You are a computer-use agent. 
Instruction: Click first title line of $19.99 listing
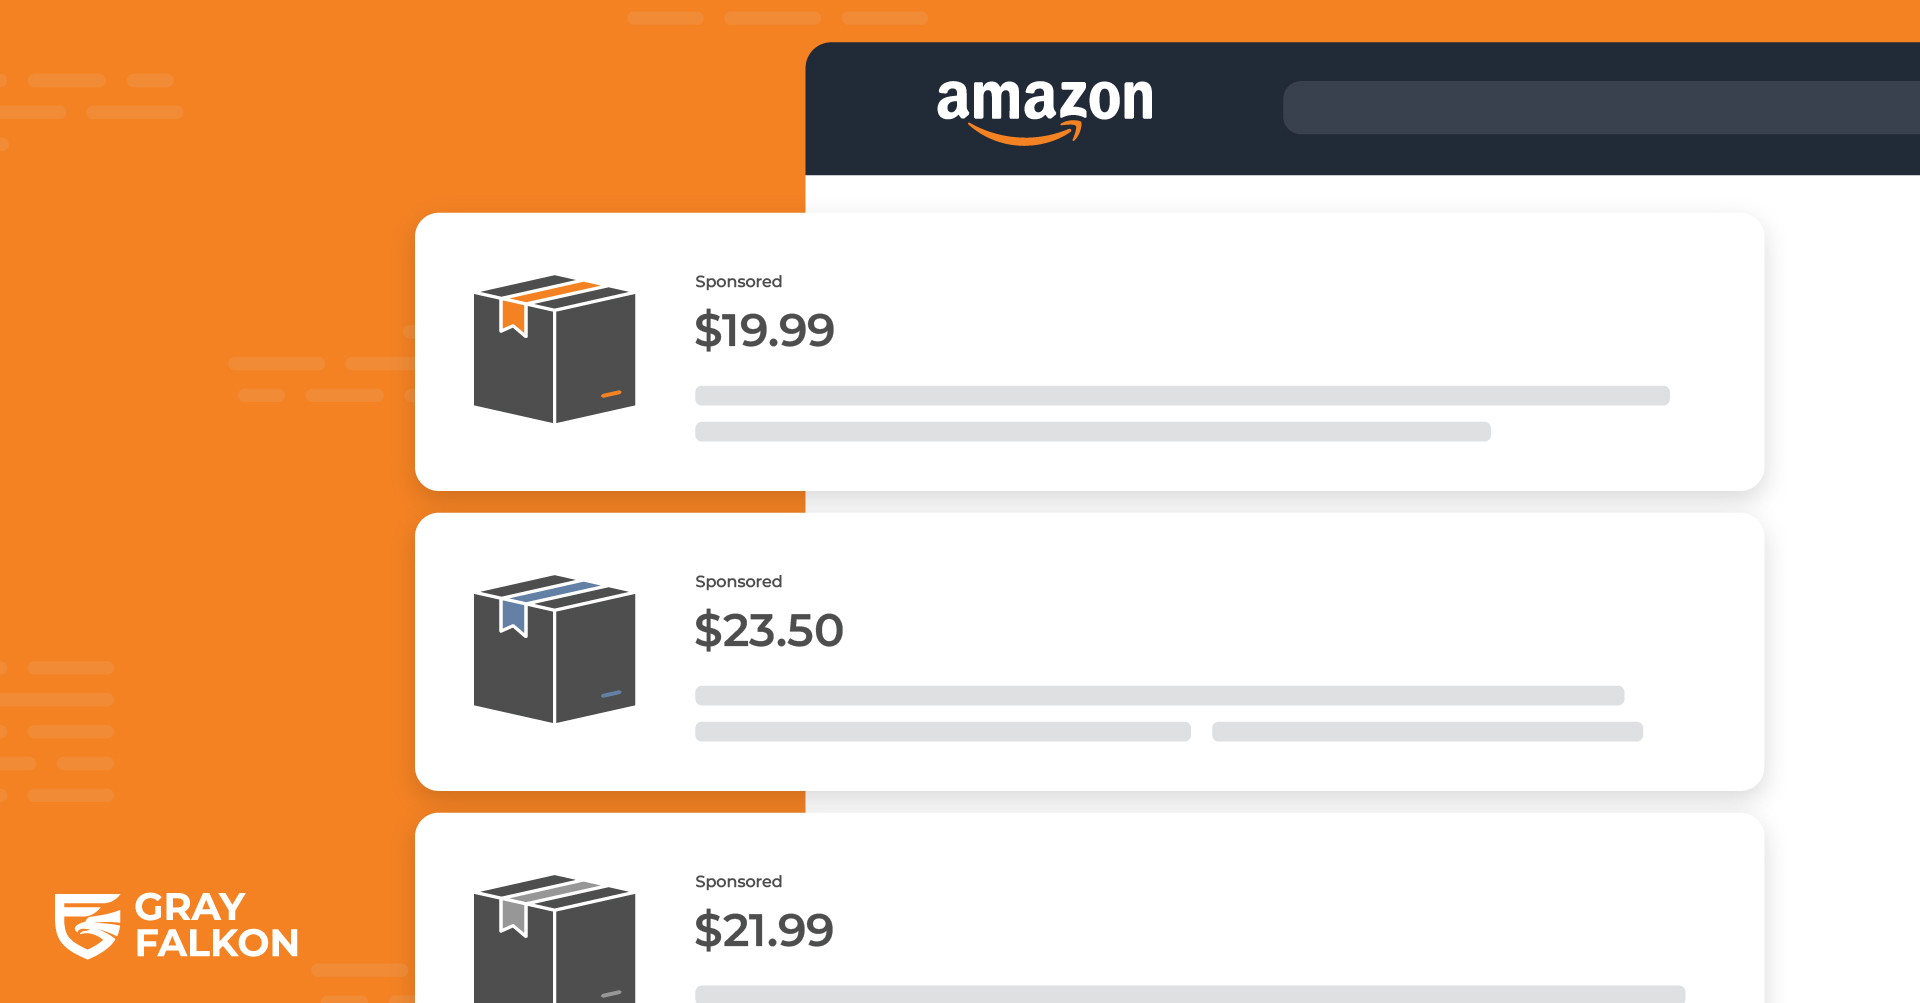[x=1182, y=395]
